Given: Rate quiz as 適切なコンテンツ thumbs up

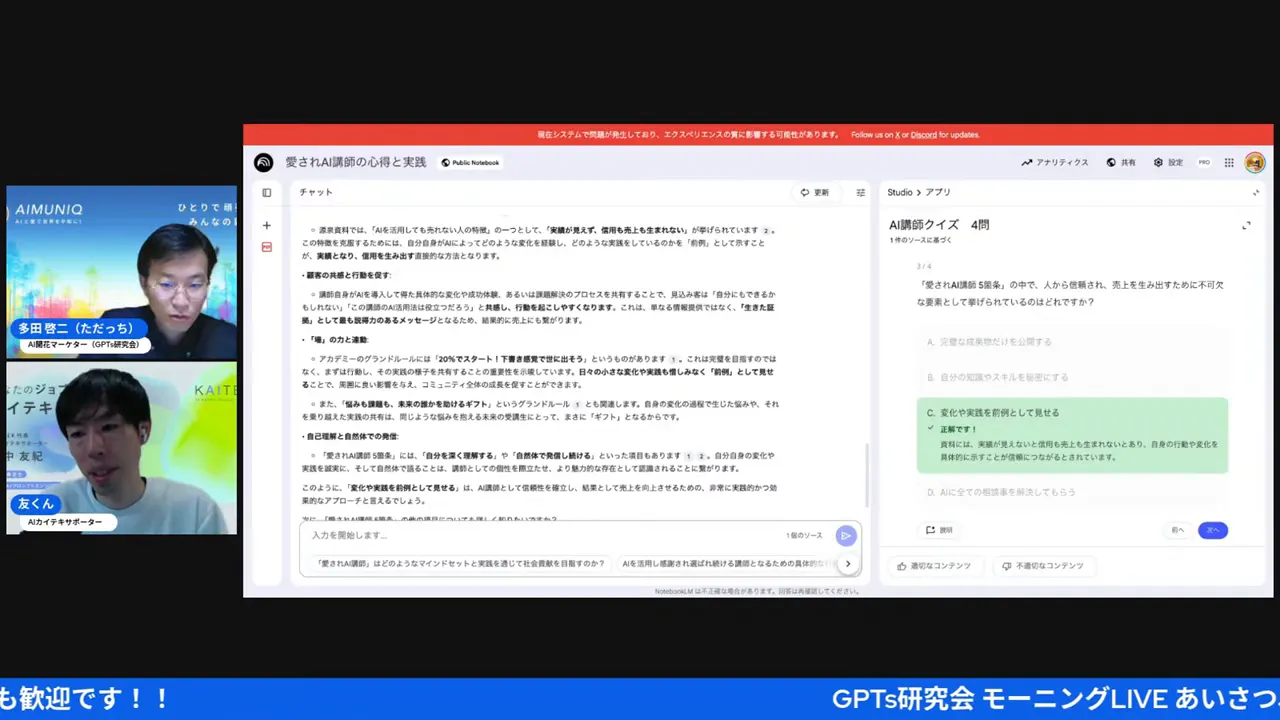Looking at the screenshot, I should click(934, 566).
